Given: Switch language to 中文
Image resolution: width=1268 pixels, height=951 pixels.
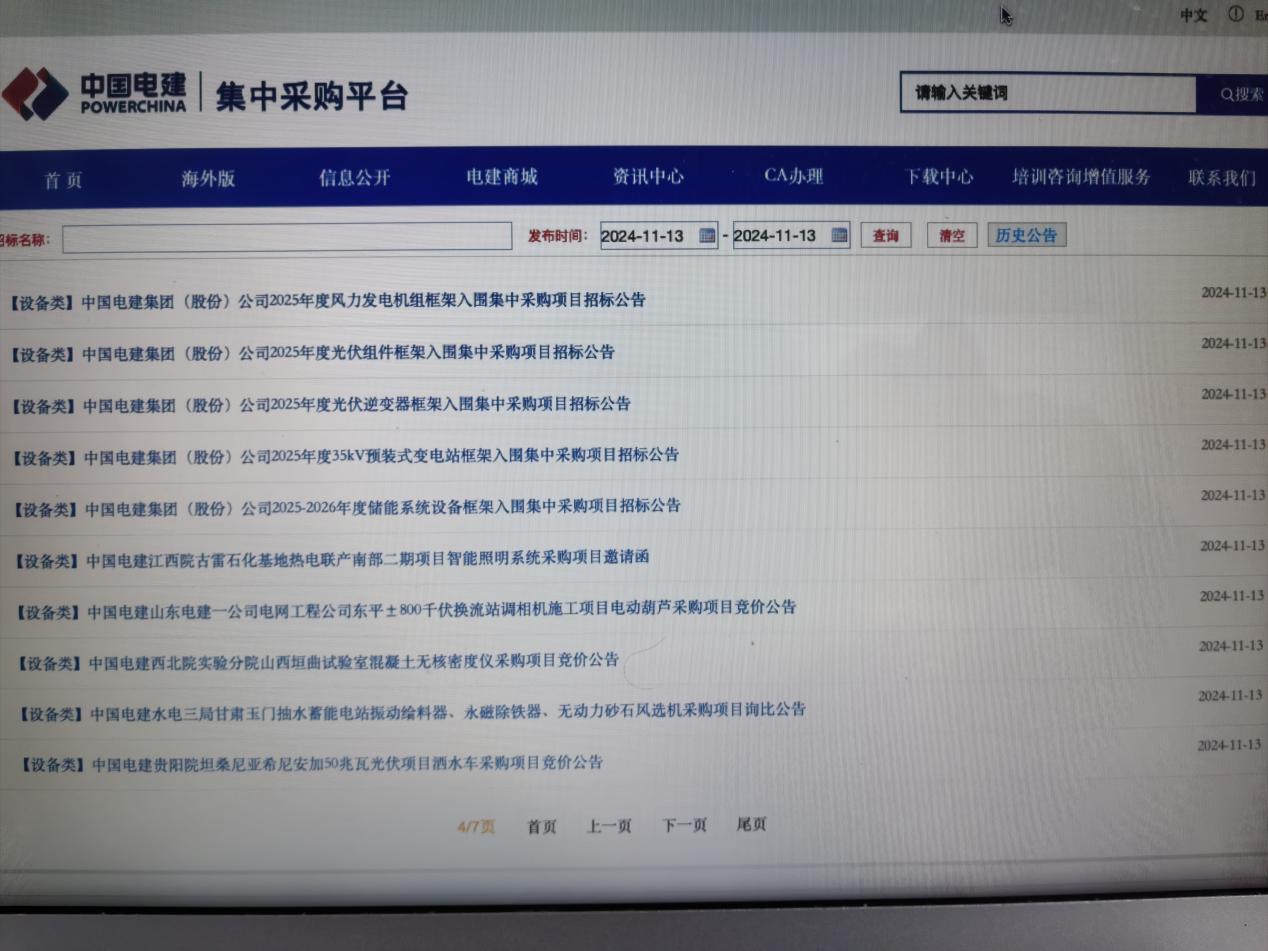Looking at the screenshot, I should pyautogui.click(x=1193, y=15).
